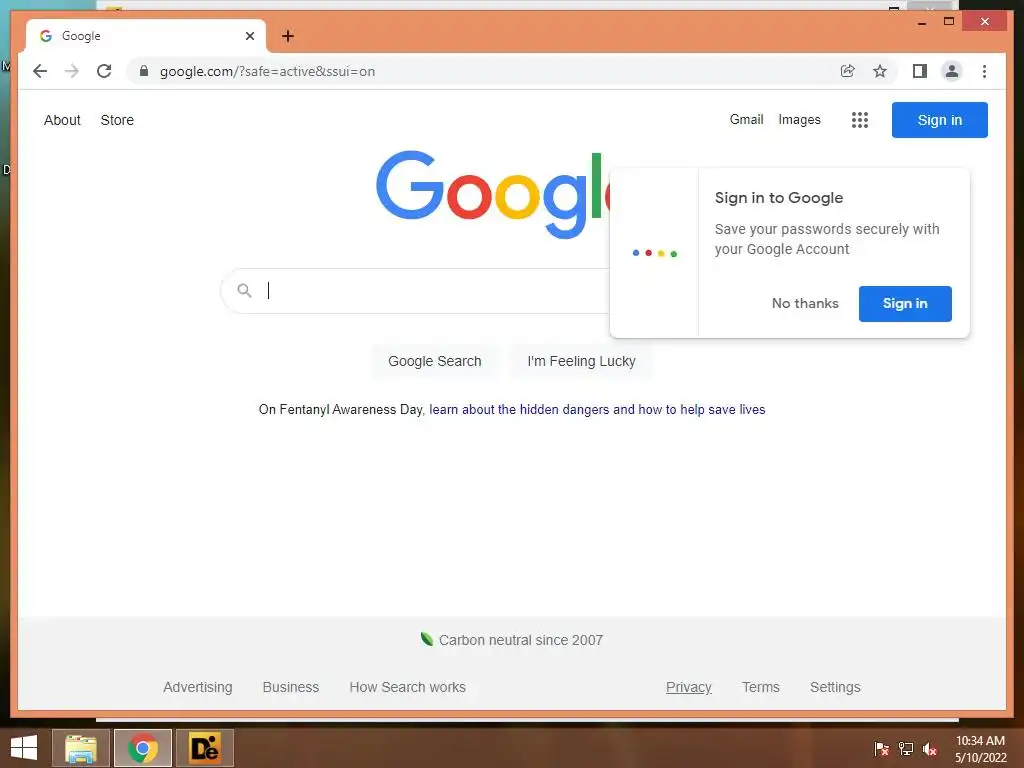Open the Settings link in the footer
Viewport: 1024px width, 768px height.
[x=835, y=687]
